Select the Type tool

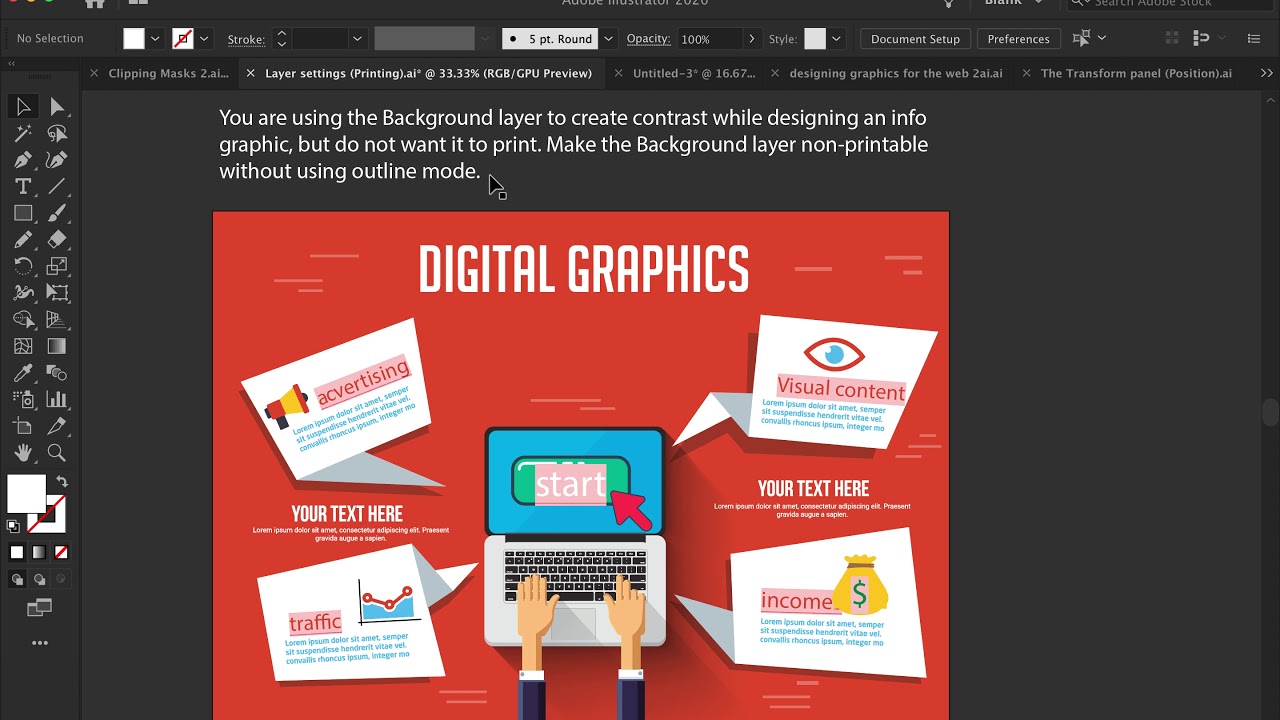(x=23, y=187)
